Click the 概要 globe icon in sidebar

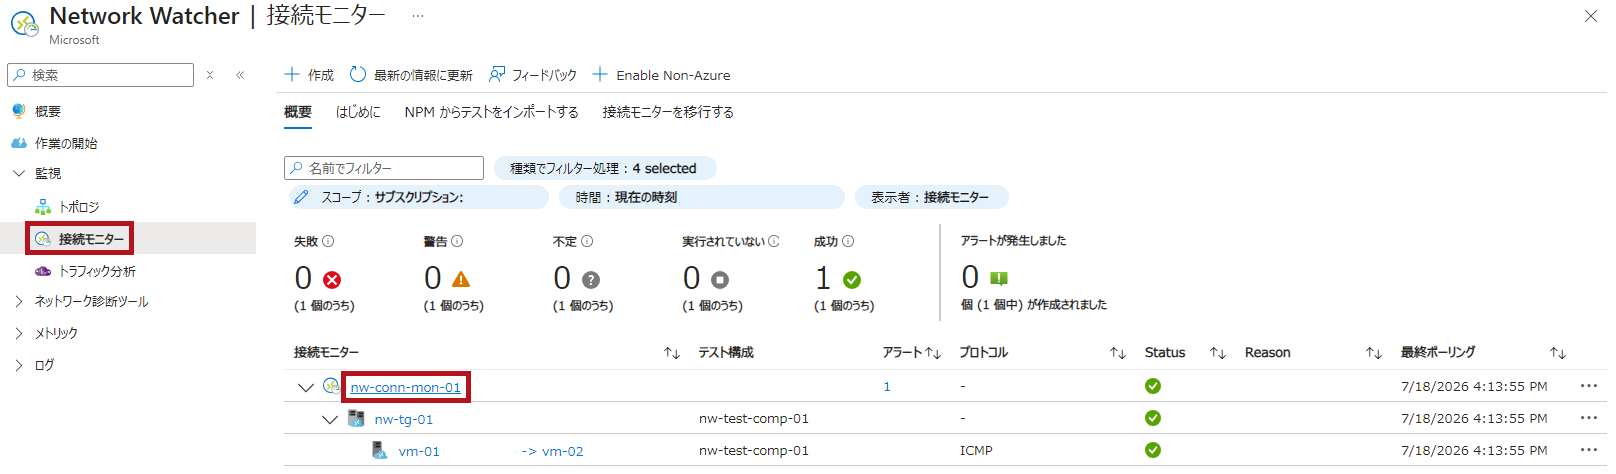point(18,111)
